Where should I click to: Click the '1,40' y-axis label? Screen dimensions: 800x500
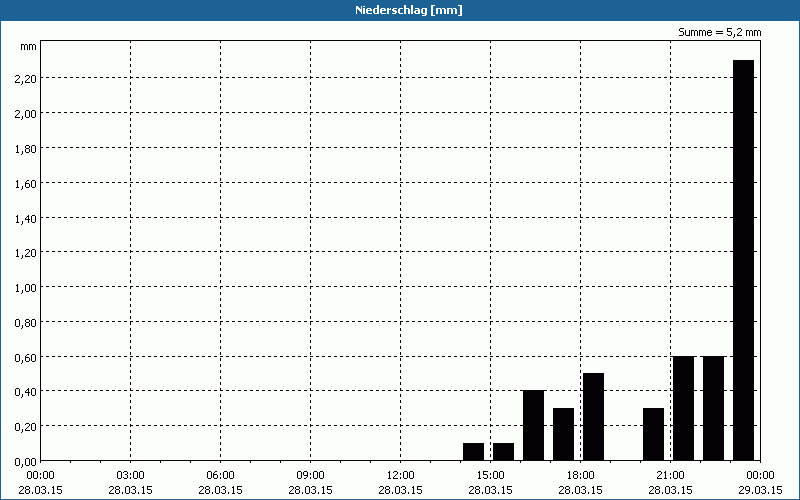pyautogui.click(x=27, y=218)
